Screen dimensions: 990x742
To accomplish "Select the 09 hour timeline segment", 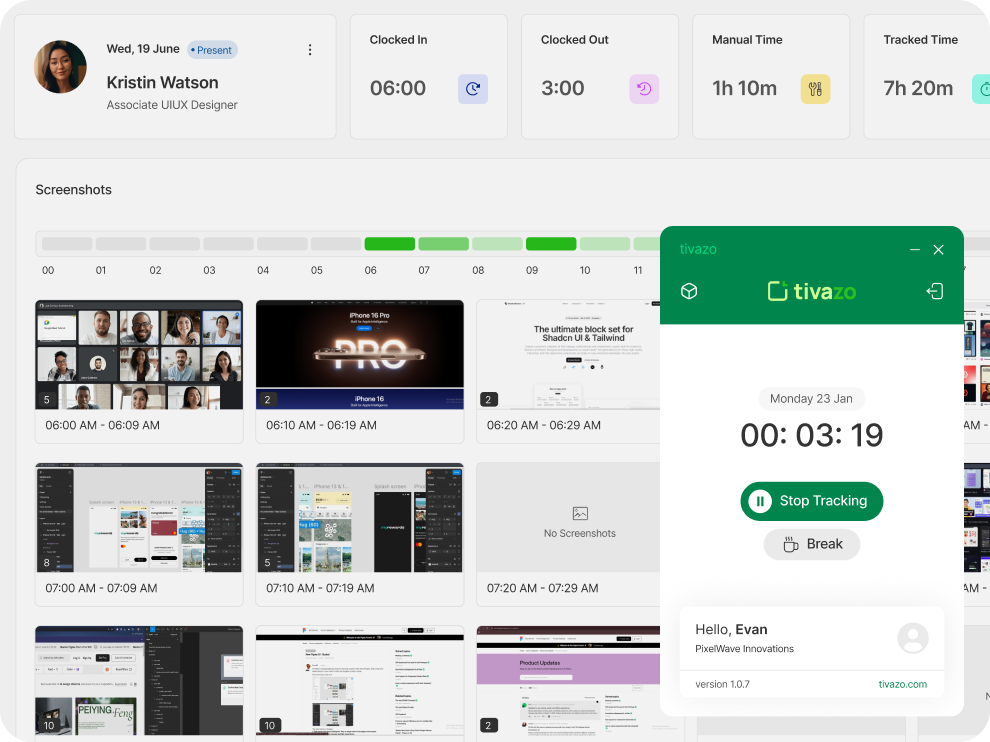I will point(551,244).
